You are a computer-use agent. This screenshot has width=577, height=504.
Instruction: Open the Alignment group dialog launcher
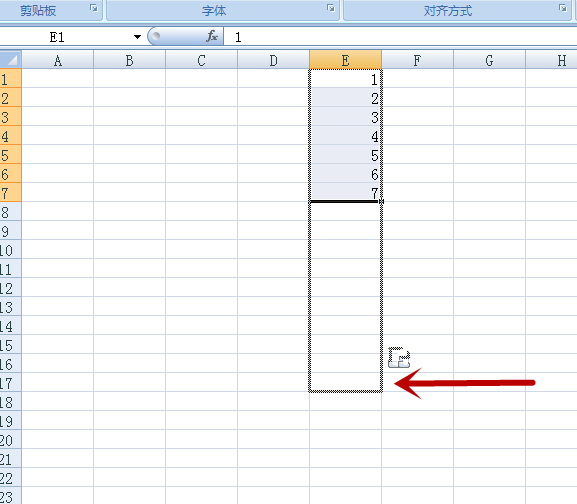pos(563,8)
